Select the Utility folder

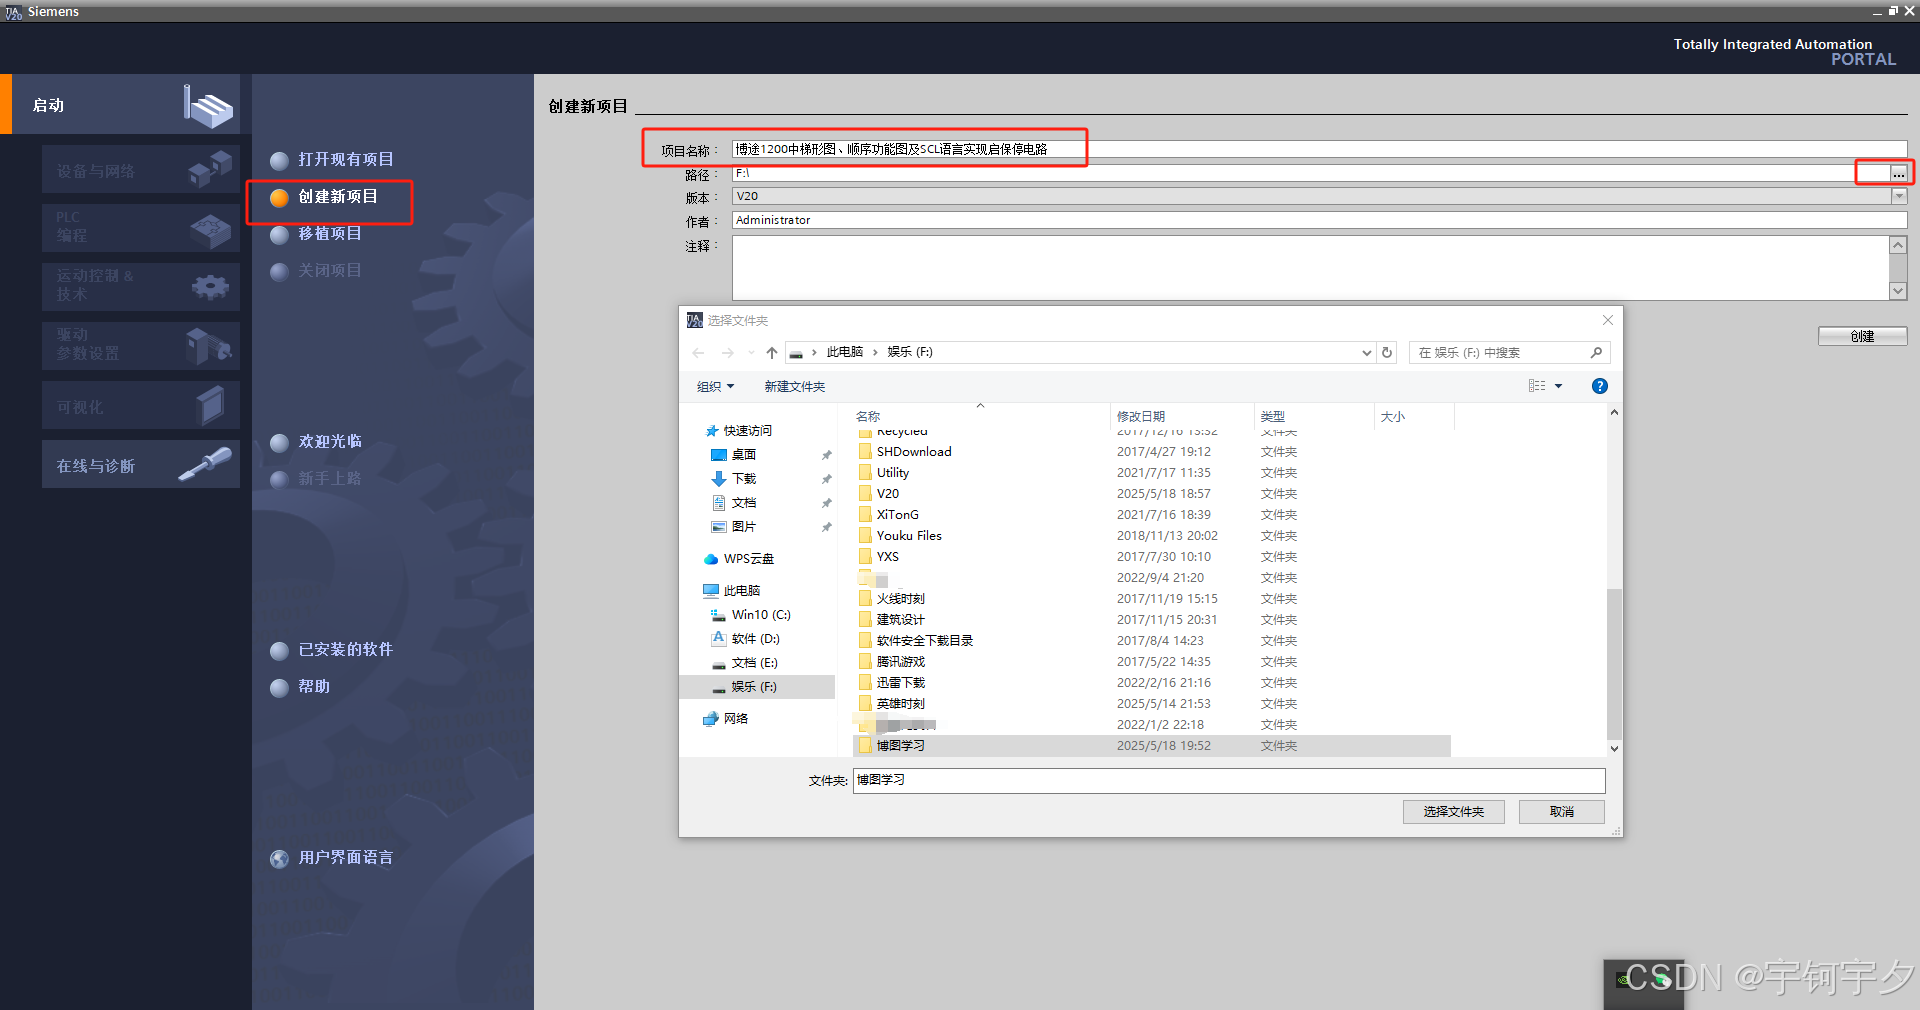point(892,473)
